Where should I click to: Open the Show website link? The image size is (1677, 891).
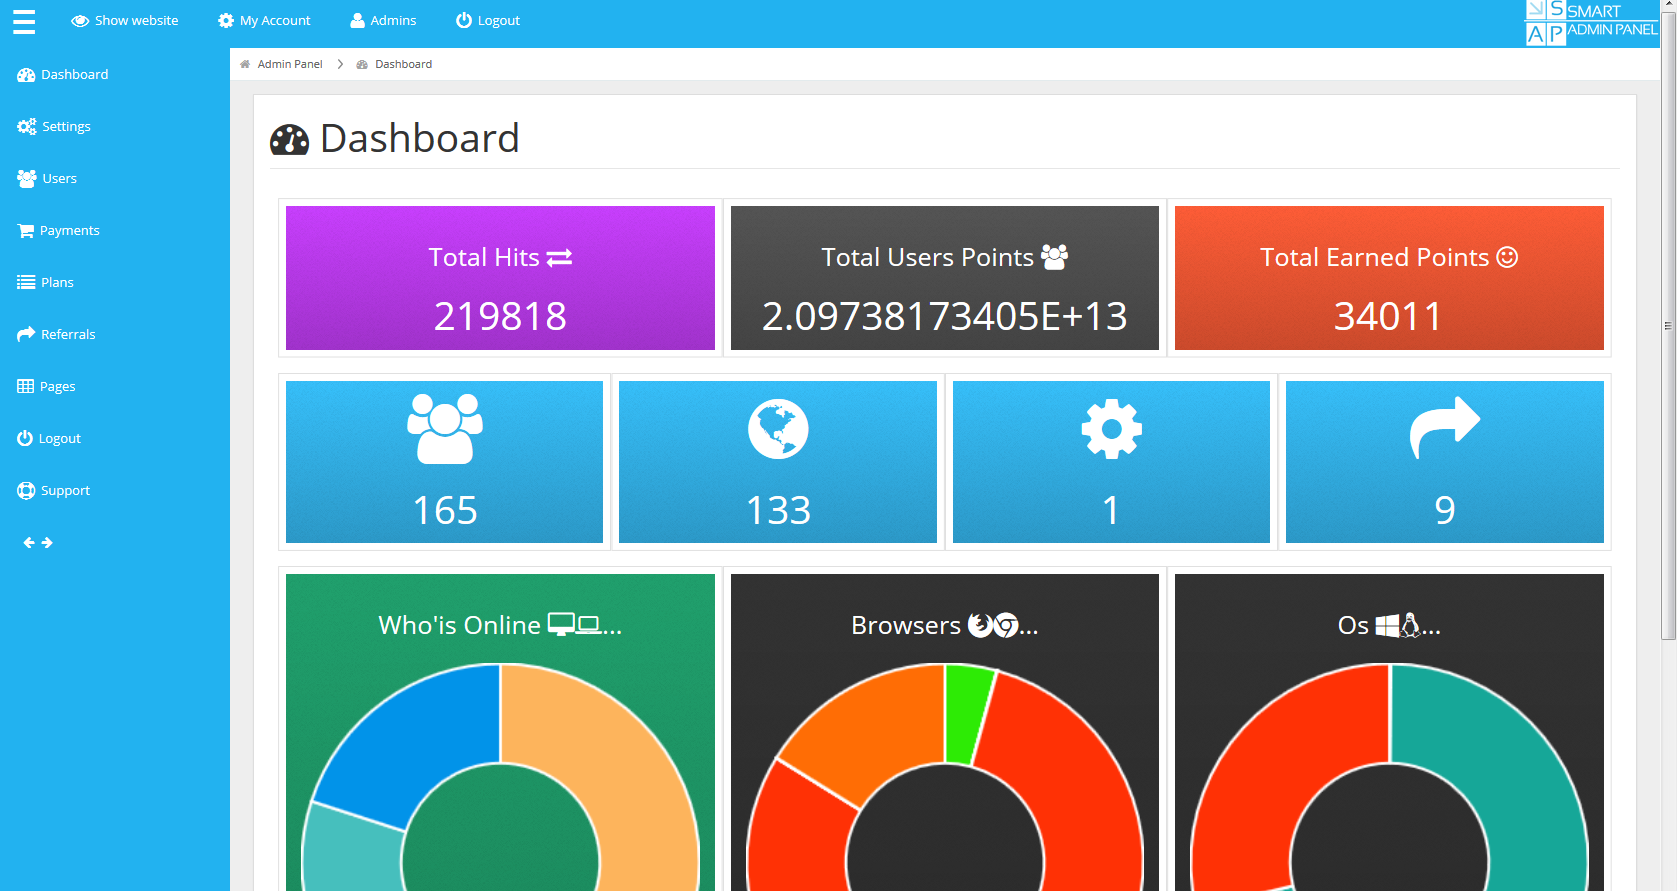125,21
